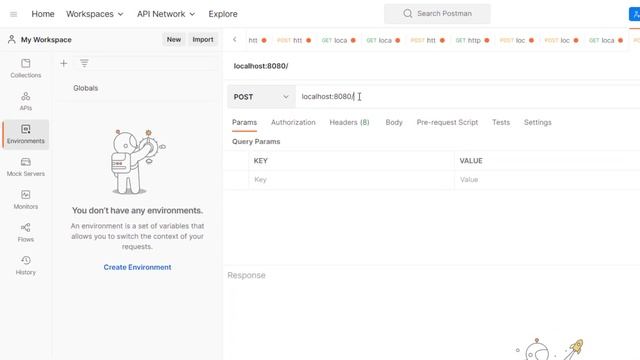Click the plus icon to add an environment
This screenshot has height=360, width=640.
point(64,63)
